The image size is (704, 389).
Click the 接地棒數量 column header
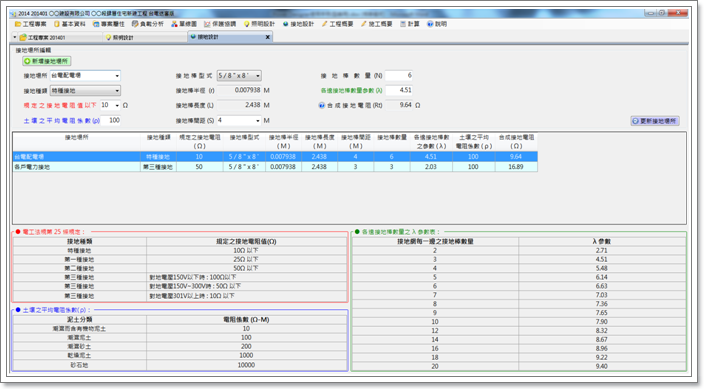point(392,141)
